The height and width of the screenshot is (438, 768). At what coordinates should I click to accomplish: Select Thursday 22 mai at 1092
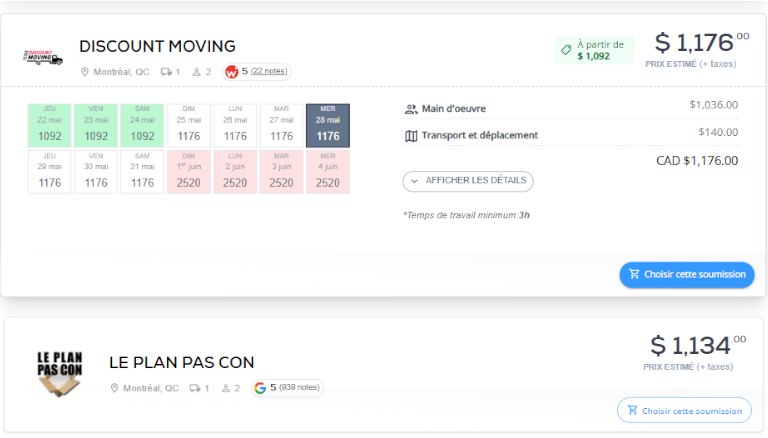pyautogui.click(x=49, y=125)
